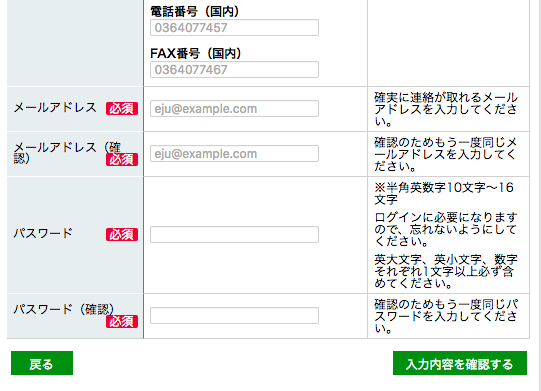Click the hint 確認のためもう一度同じパスワード
Image resolution: width=541 pixels, height=391 pixels.
(x=446, y=316)
